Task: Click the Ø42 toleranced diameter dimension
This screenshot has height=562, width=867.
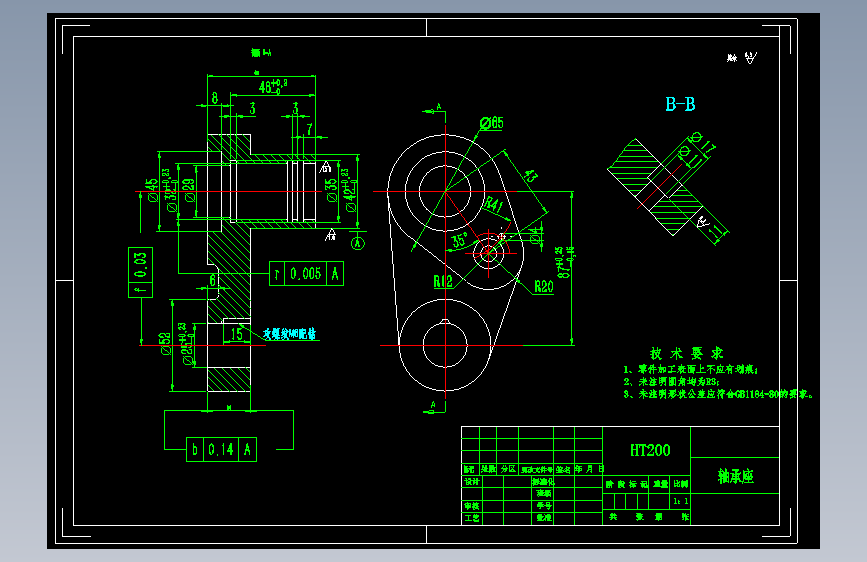Action: [x=349, y=190]
